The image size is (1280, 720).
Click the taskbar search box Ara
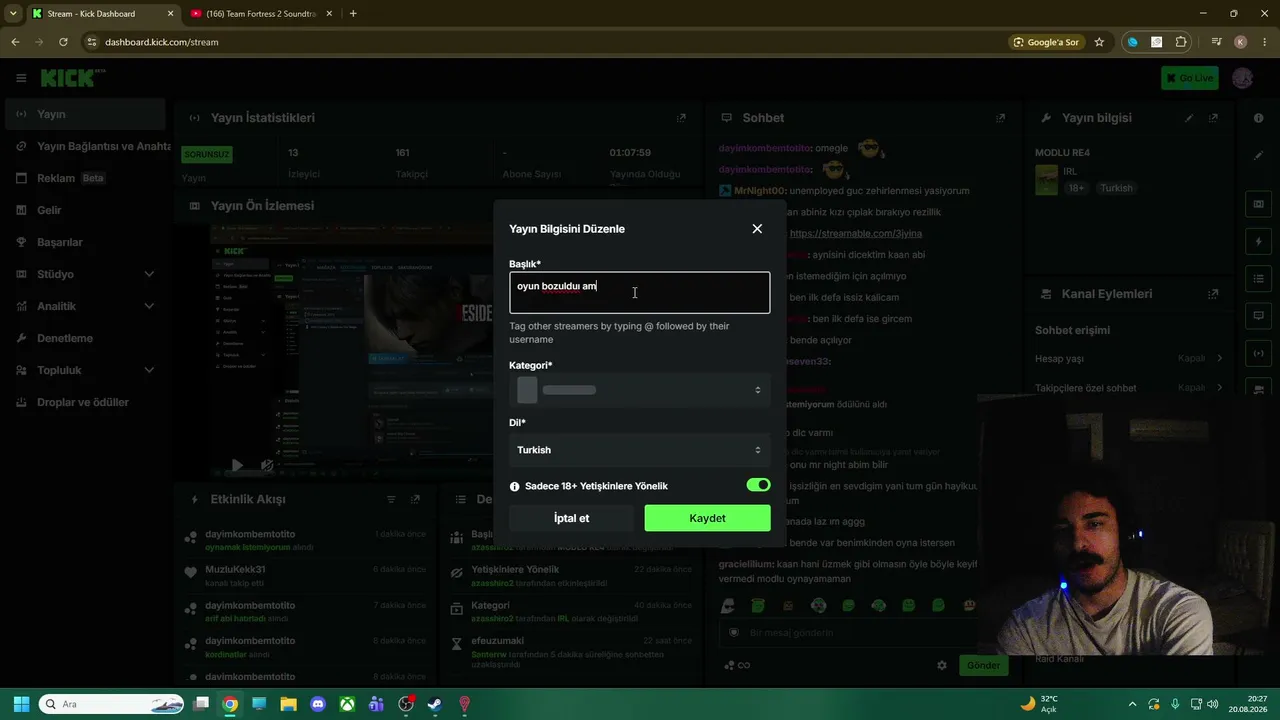(112, 704)
